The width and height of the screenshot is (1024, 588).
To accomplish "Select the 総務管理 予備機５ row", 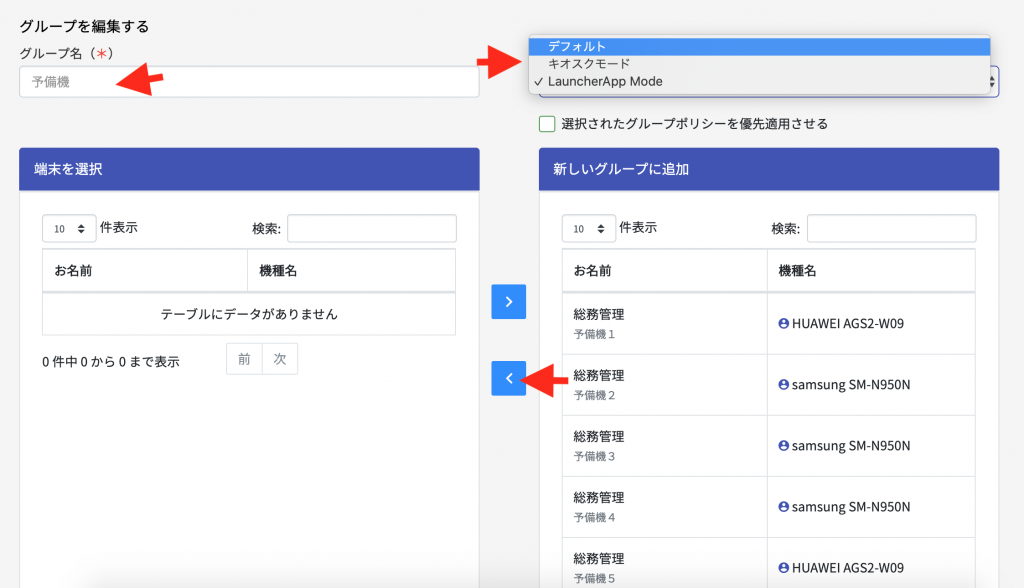I will (769, 563).
